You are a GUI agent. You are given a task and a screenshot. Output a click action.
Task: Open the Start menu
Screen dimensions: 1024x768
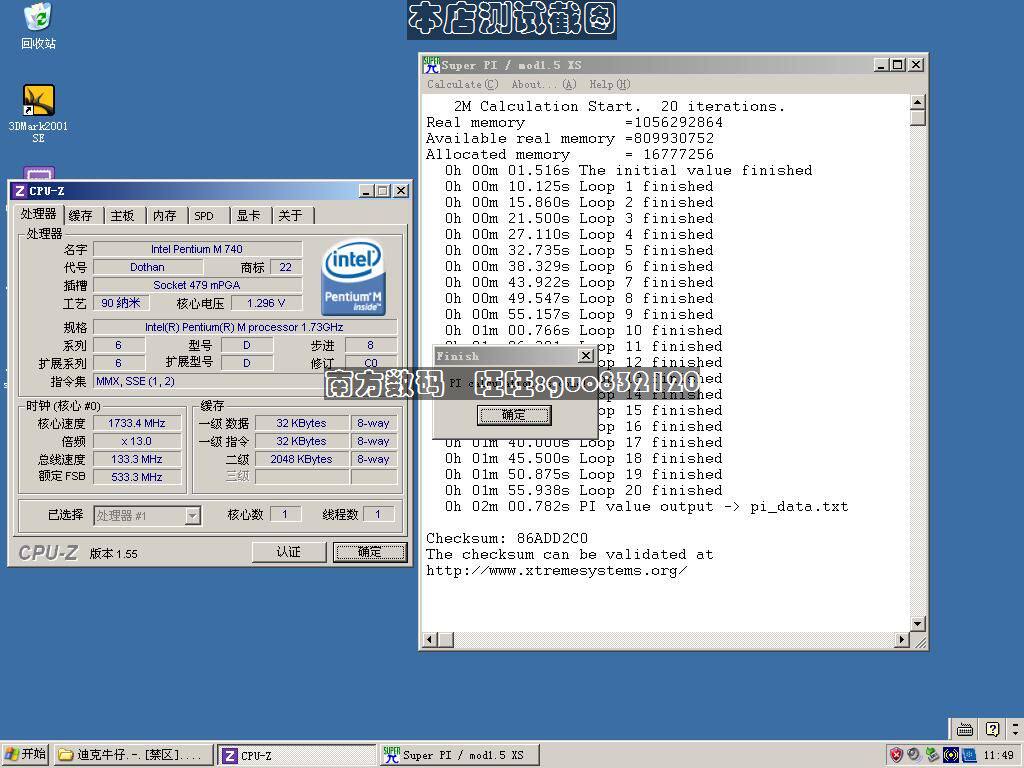coord(25,754)
